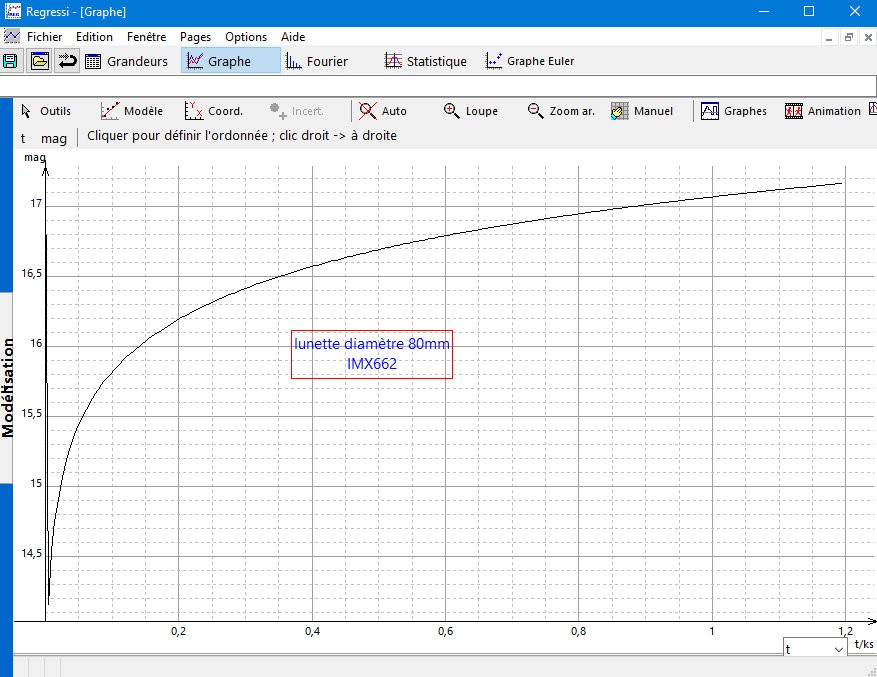The height and width of the screenshot is (677, 877).
Task: Open the Coord. coordinates settings
Action: coord(214,111)
